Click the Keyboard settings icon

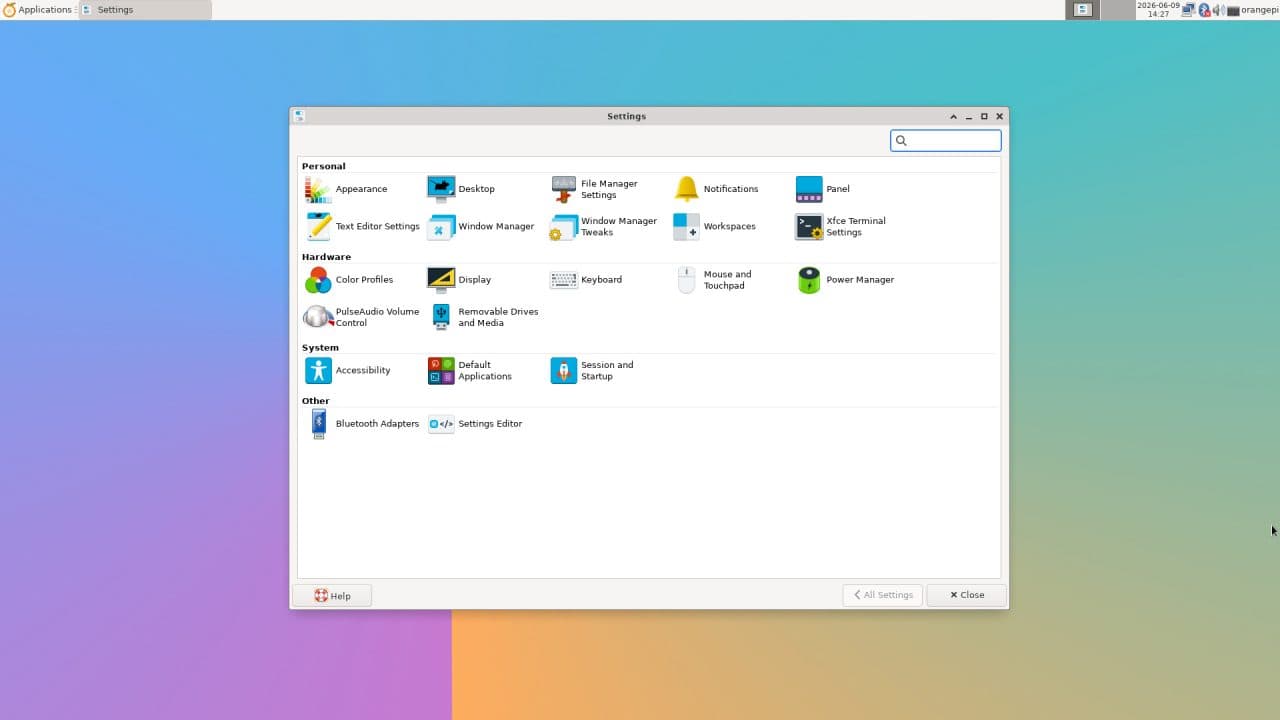coord(564,280)
